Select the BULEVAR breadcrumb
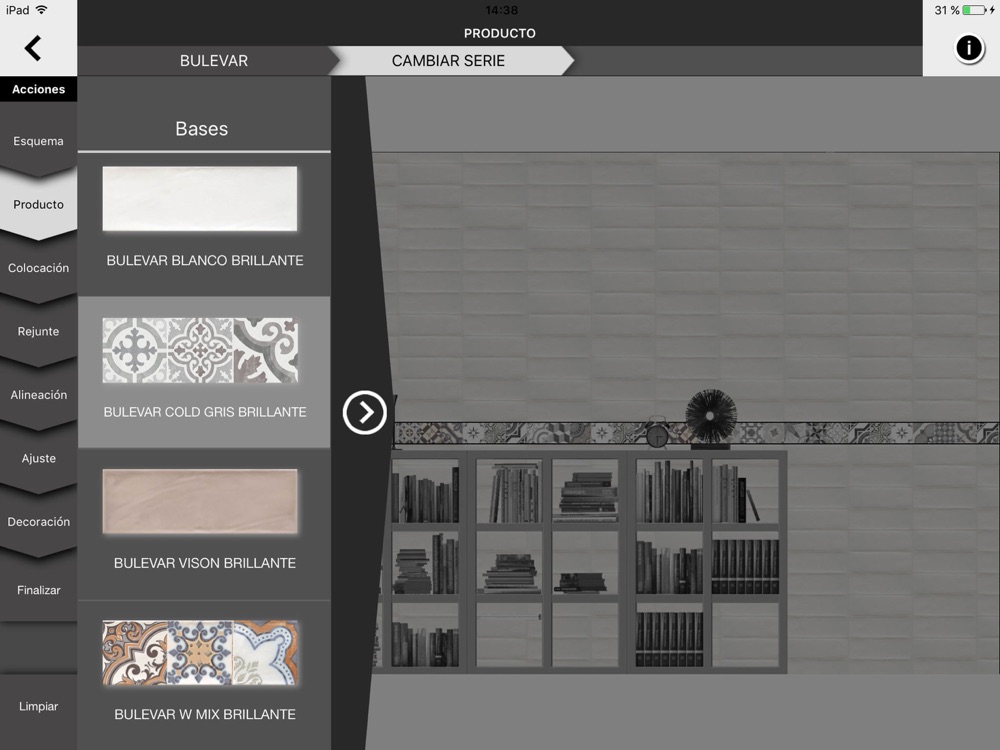 (214, 61)
